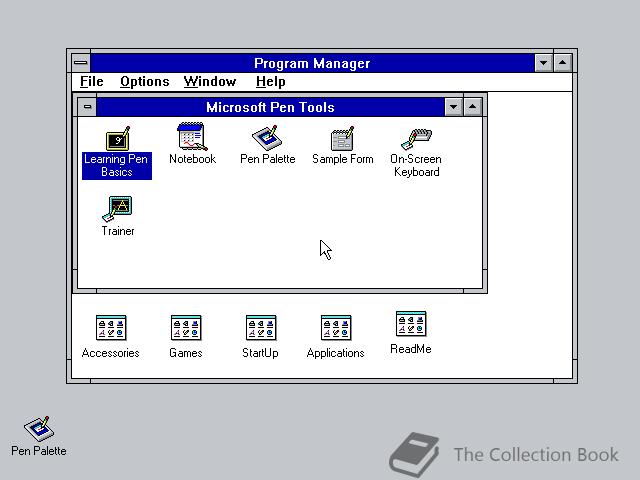Click the Microsoft Pen Tools title bar
Screen dimensions: 640x480
click(x=270, y=107)
